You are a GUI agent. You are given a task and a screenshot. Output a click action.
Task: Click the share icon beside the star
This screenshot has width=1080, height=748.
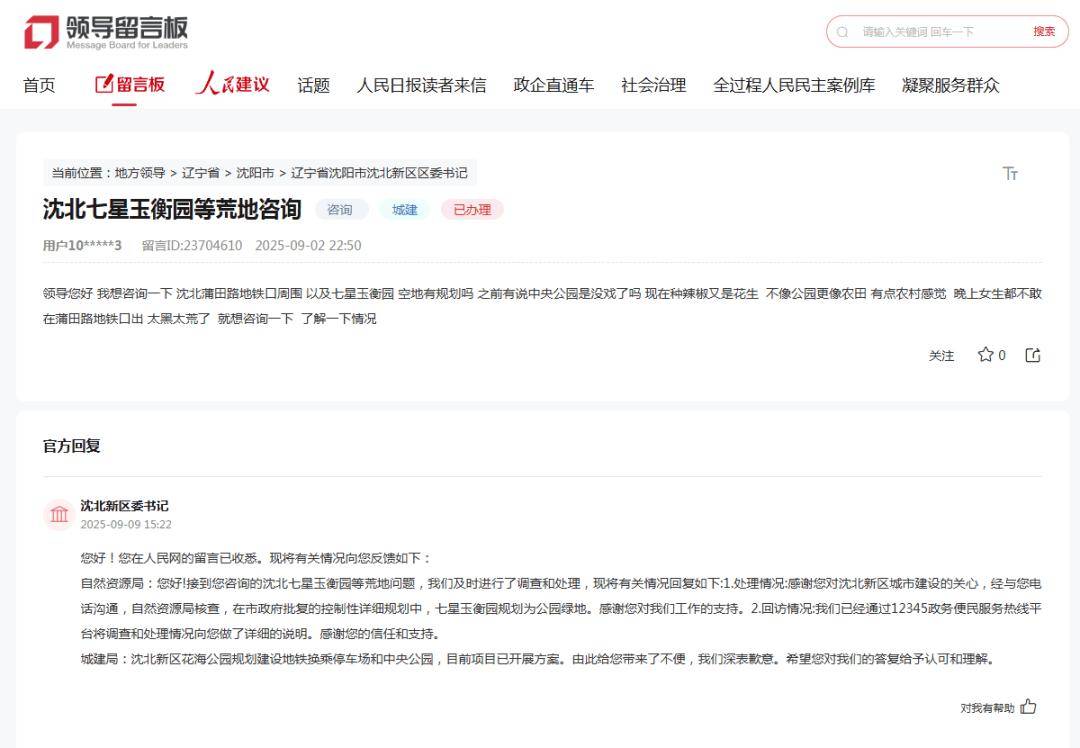click(x=1033, y=355)
